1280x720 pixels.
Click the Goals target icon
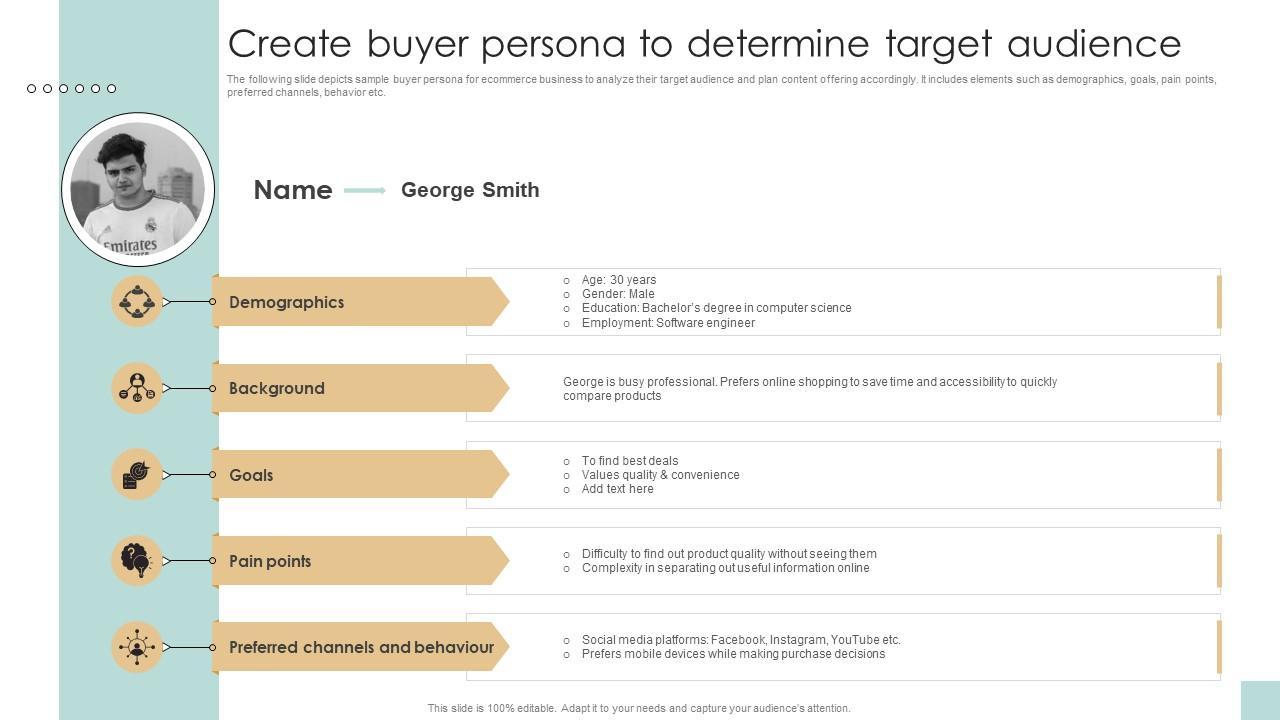[137, 474]
